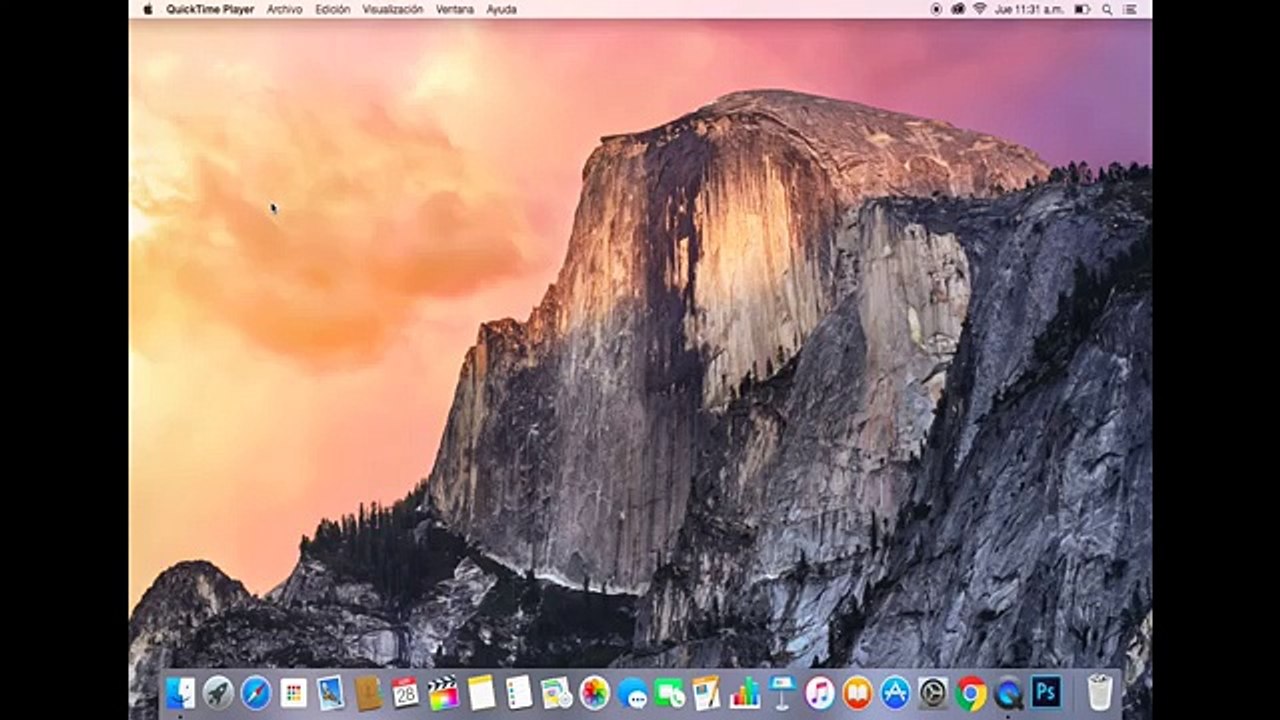Open the Archivo menu

coord(284,9)
